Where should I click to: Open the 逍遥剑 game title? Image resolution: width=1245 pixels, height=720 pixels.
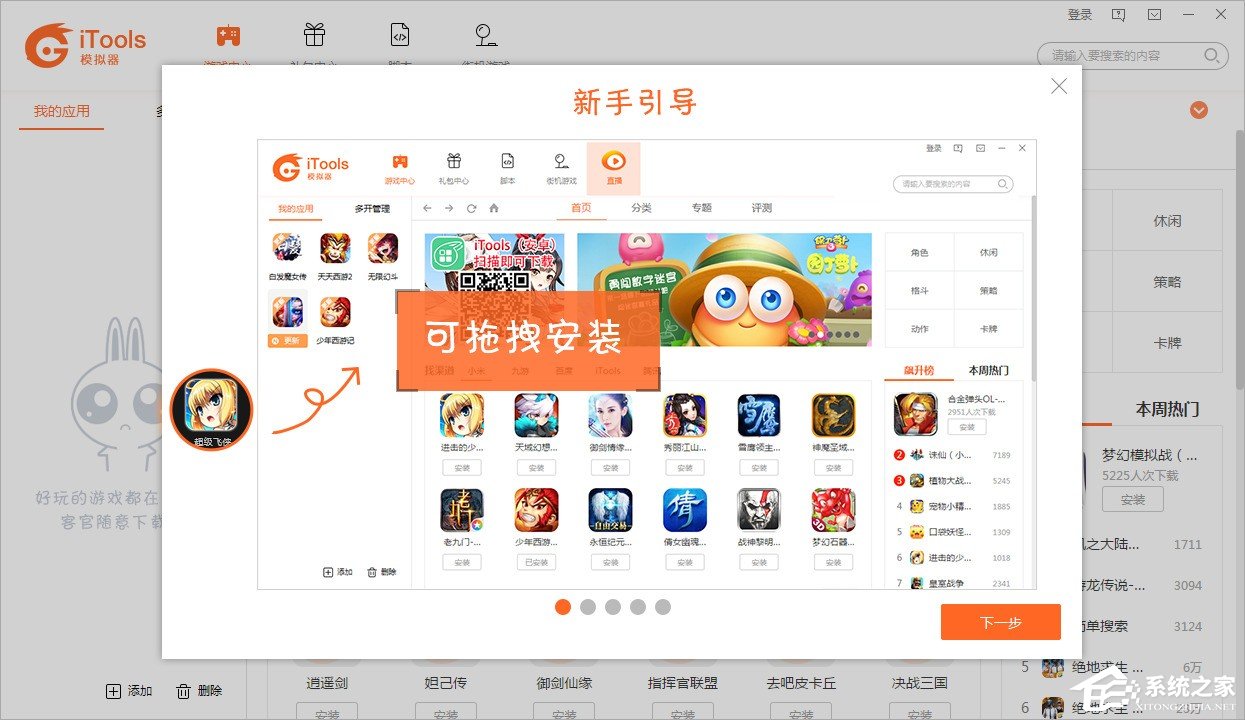click(x=327, y=683)
